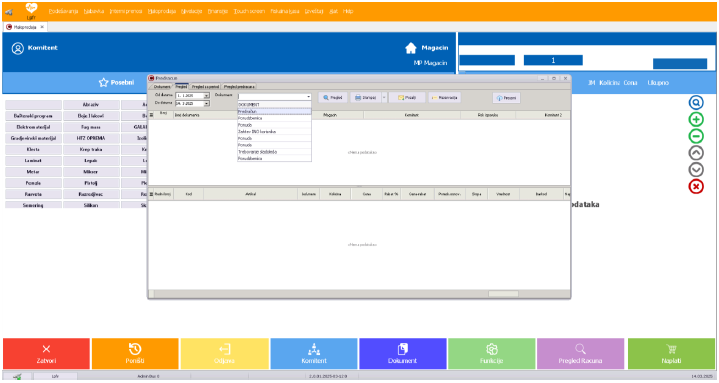Click the blue quantity field showing 1
The image size is (719, 383).
(553, 60)
